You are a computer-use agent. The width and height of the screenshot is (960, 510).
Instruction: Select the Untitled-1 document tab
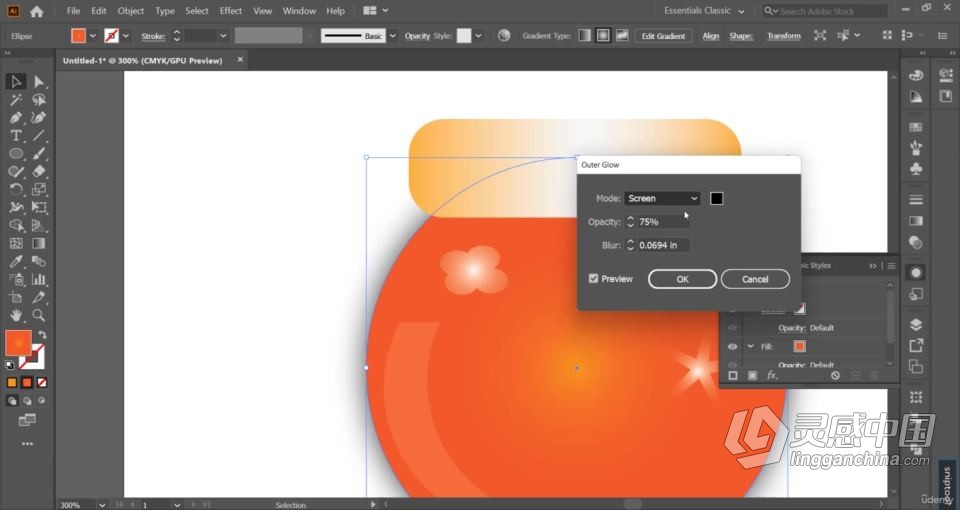tap(143, 60)
